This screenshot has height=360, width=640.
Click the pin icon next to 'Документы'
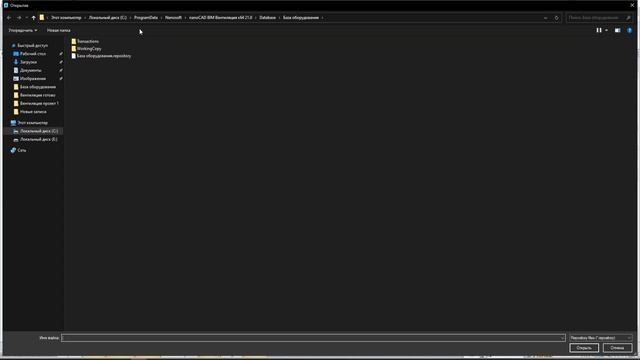[61, 70]
